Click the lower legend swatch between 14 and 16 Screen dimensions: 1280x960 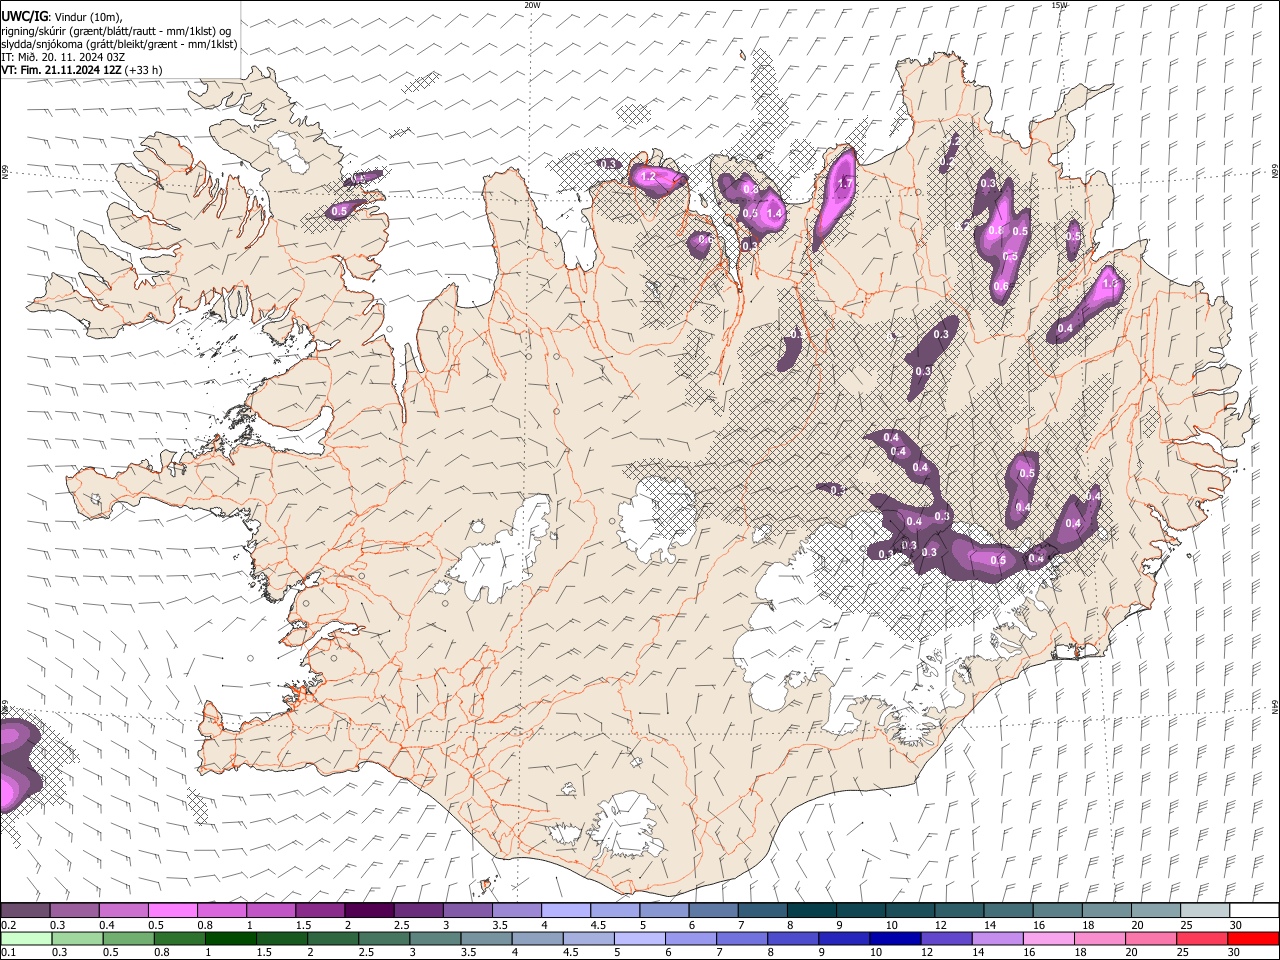click(x=996, y=939)
